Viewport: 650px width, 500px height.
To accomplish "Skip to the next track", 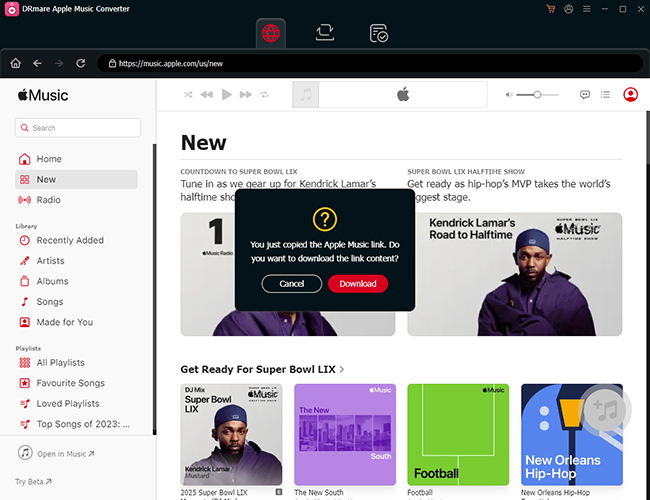I will [246, 95].
